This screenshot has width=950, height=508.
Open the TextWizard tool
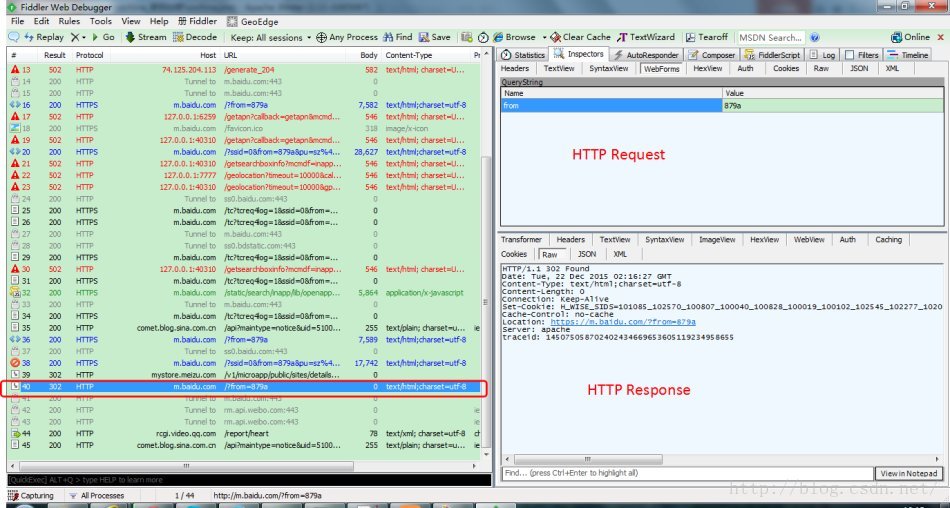(646, 37)
